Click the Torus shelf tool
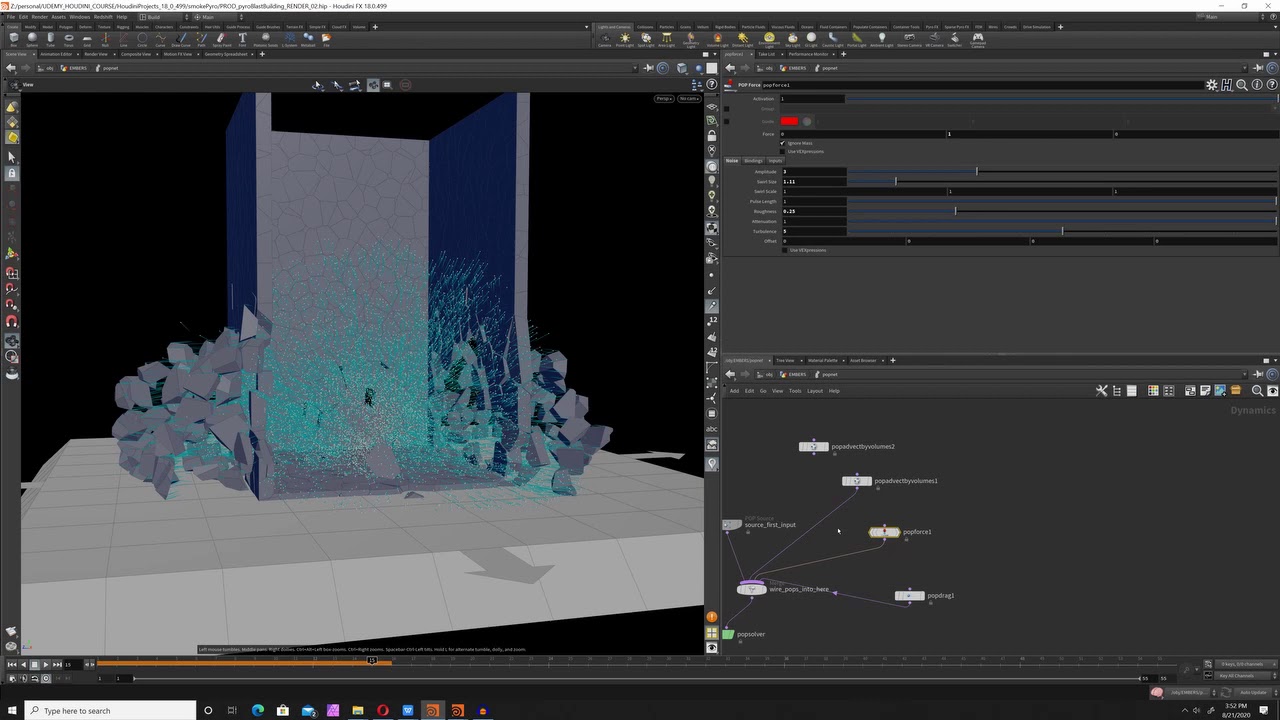Viewport: 1280px width, 720px height. 68,40
